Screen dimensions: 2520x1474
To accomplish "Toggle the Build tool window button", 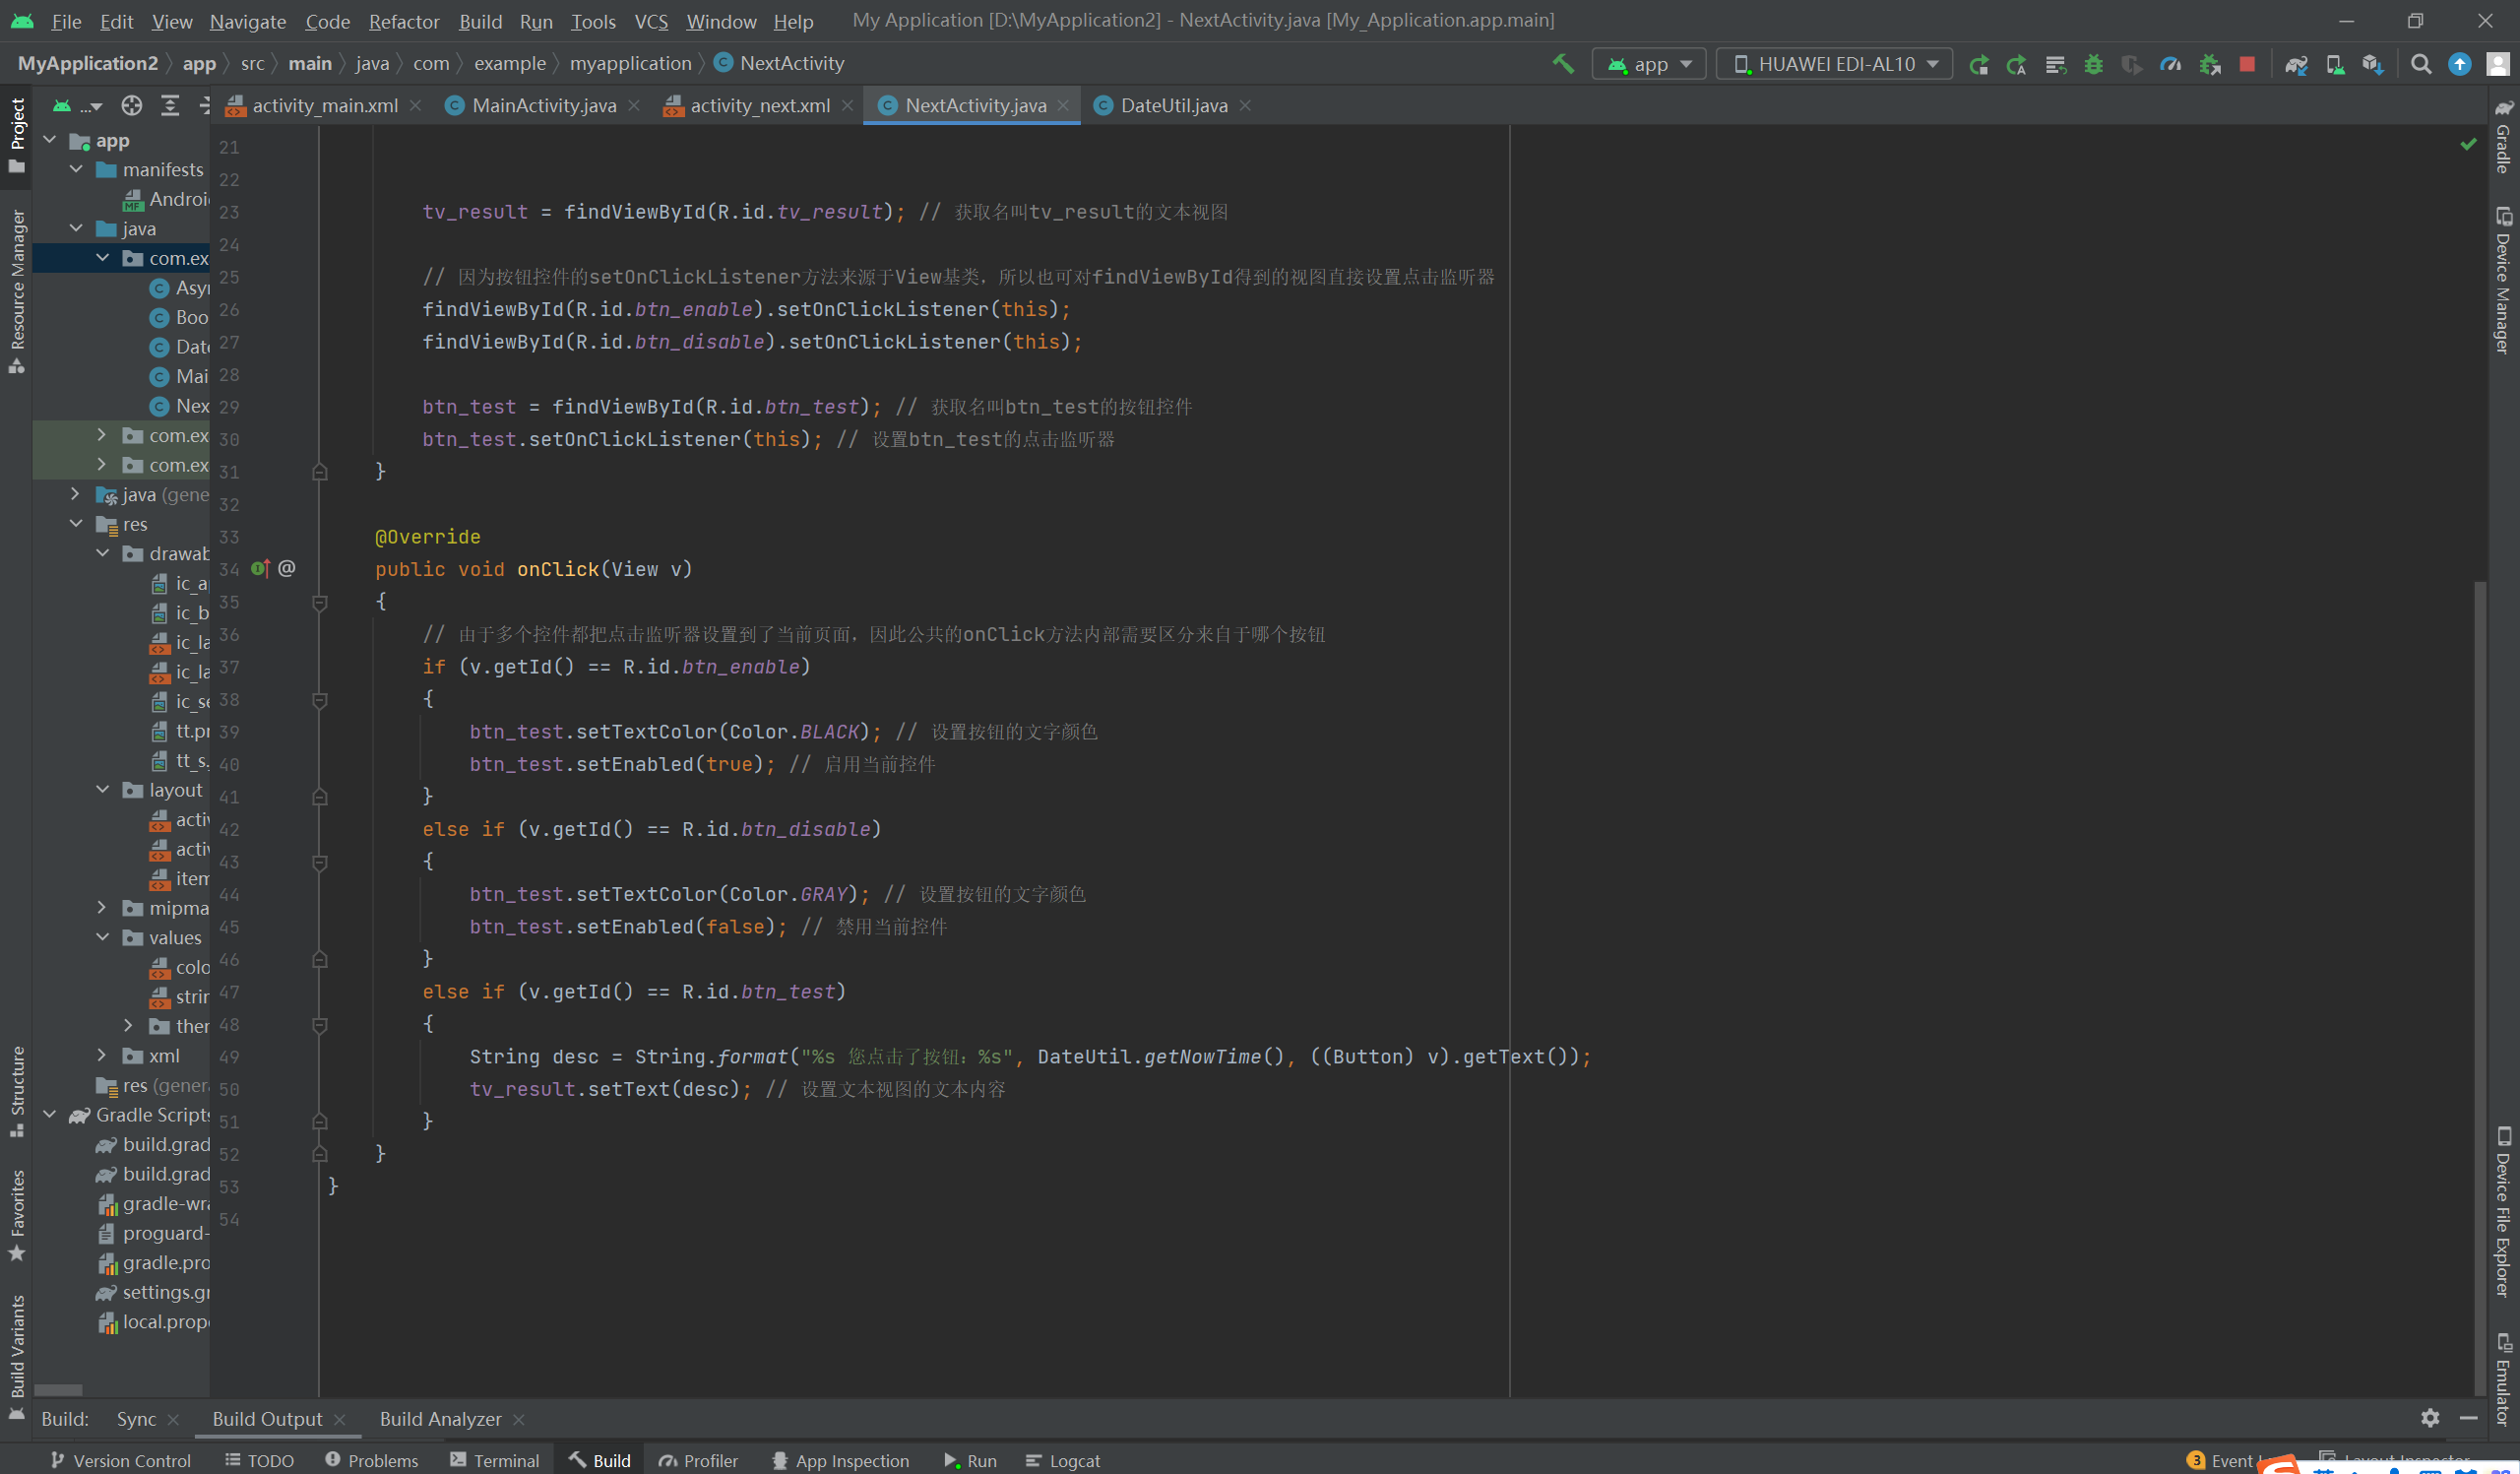I will [600, 1460].
